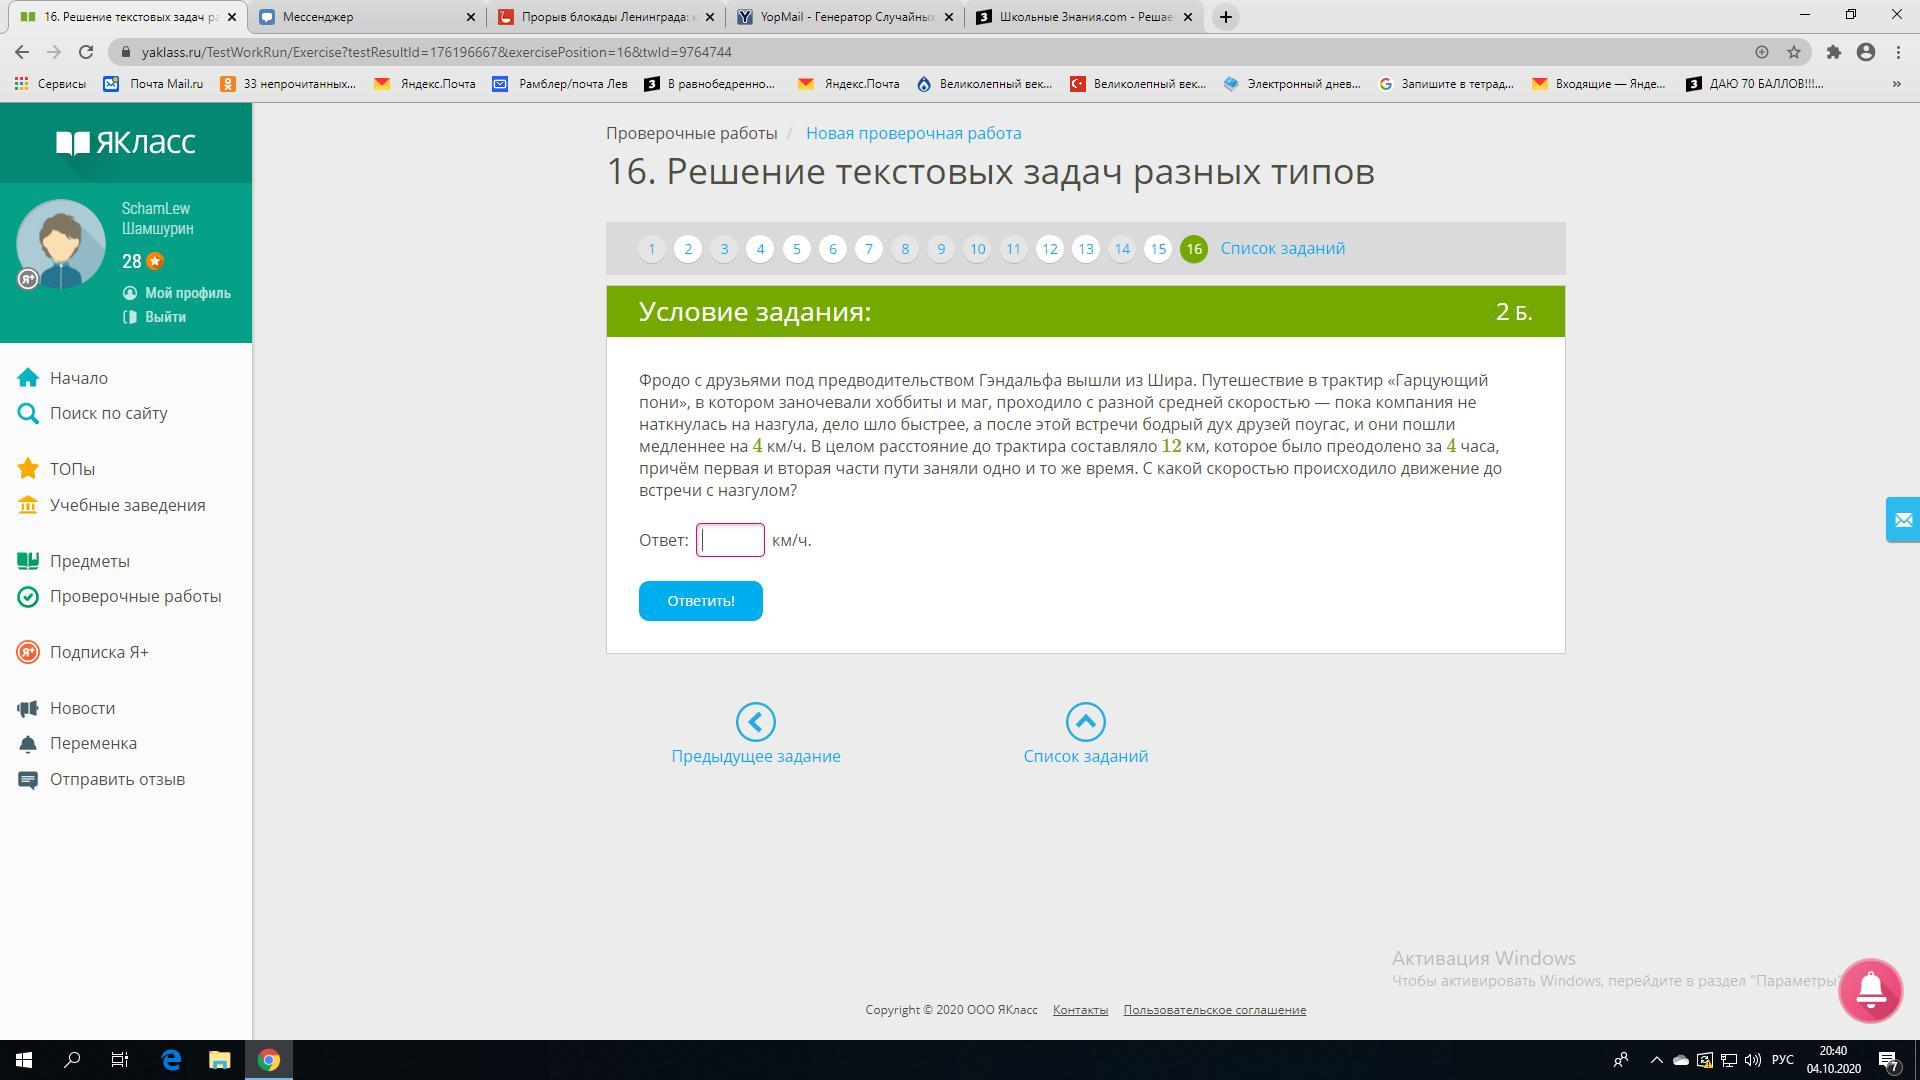1920x1080 pixels.
Task: Open Поиск по сайту search
Action: [108, 413]
